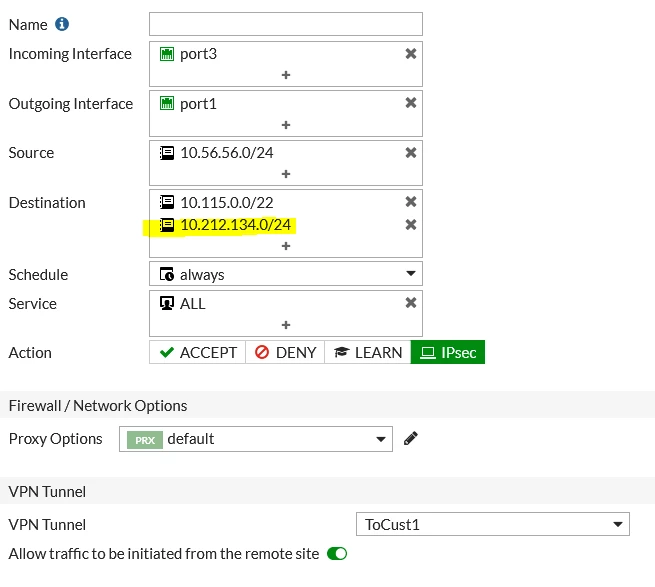Click address icon beside 10.115.0.0/22
The height and width of the screenshot is (587, 655).
click(167, 202)
